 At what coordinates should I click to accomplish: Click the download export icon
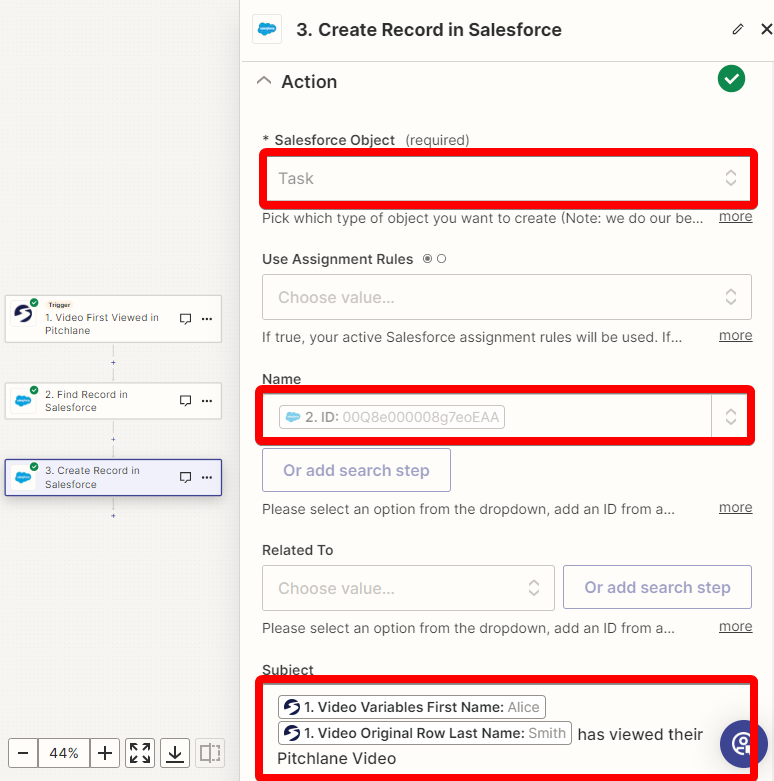175,753
